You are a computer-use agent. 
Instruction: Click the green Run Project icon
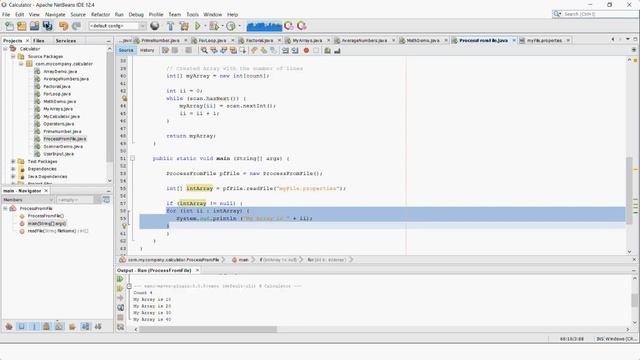tap(198, 26)
